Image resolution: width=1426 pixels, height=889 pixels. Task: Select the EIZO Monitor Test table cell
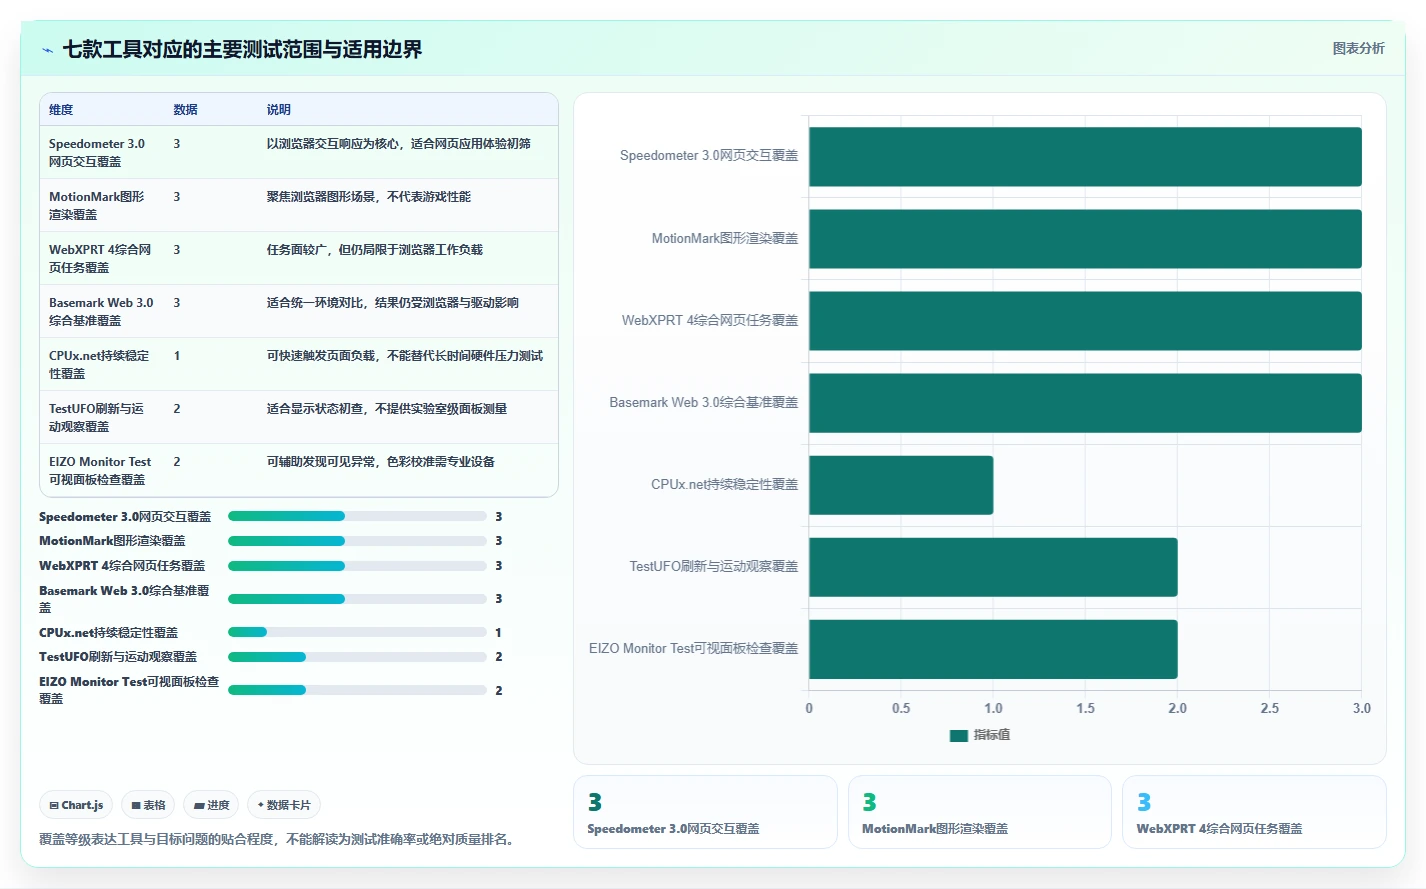pyautogui.click(x=100, y=471)
